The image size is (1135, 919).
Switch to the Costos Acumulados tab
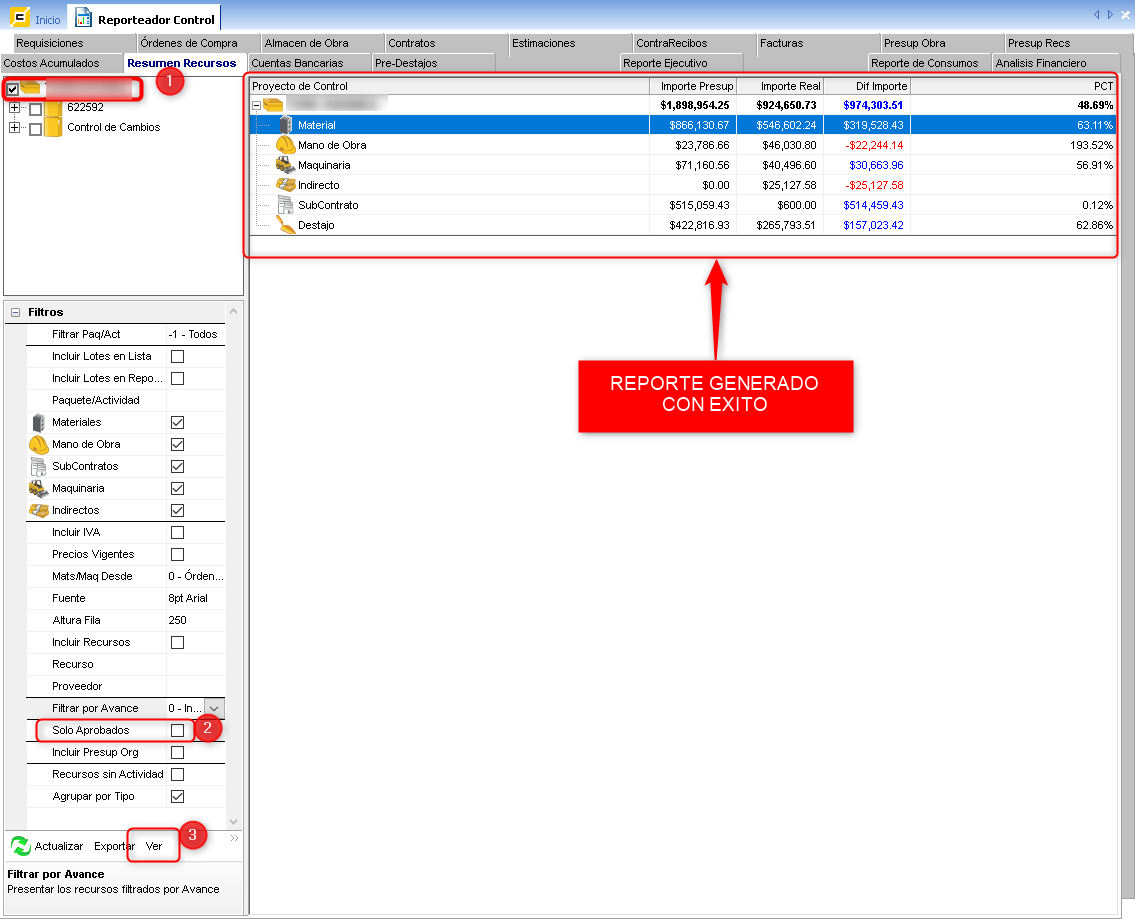point(52,63)
